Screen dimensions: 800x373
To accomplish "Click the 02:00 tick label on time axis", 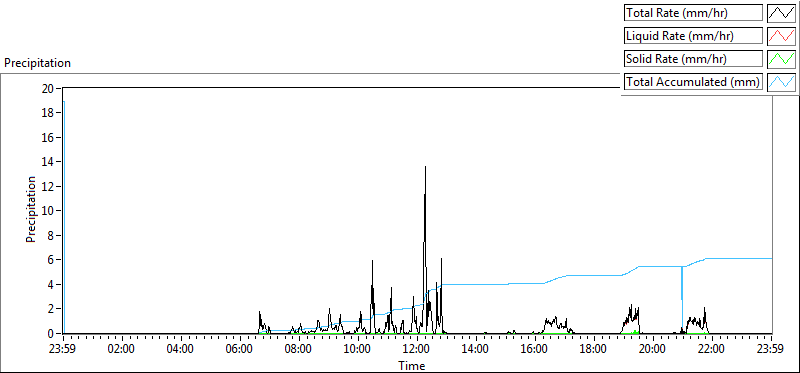I will tap(122, 350).
